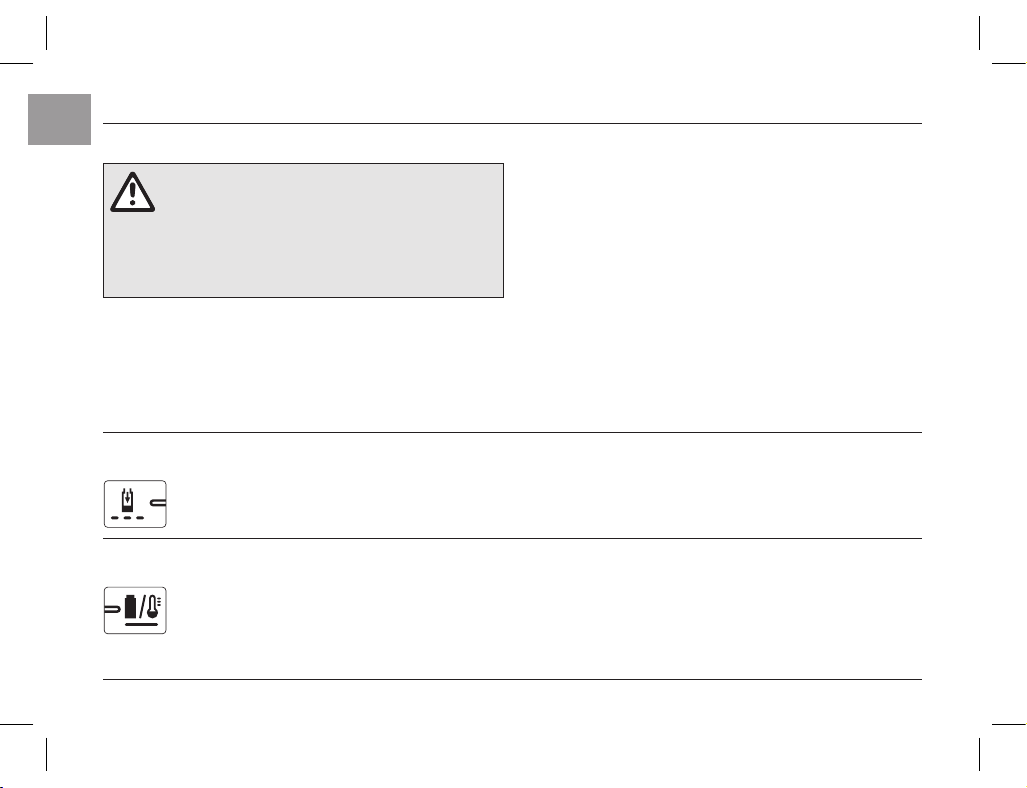Click the underline bar beneath battery symbol
Screen dimensions: 1027x788
click(x=141, y=624)
